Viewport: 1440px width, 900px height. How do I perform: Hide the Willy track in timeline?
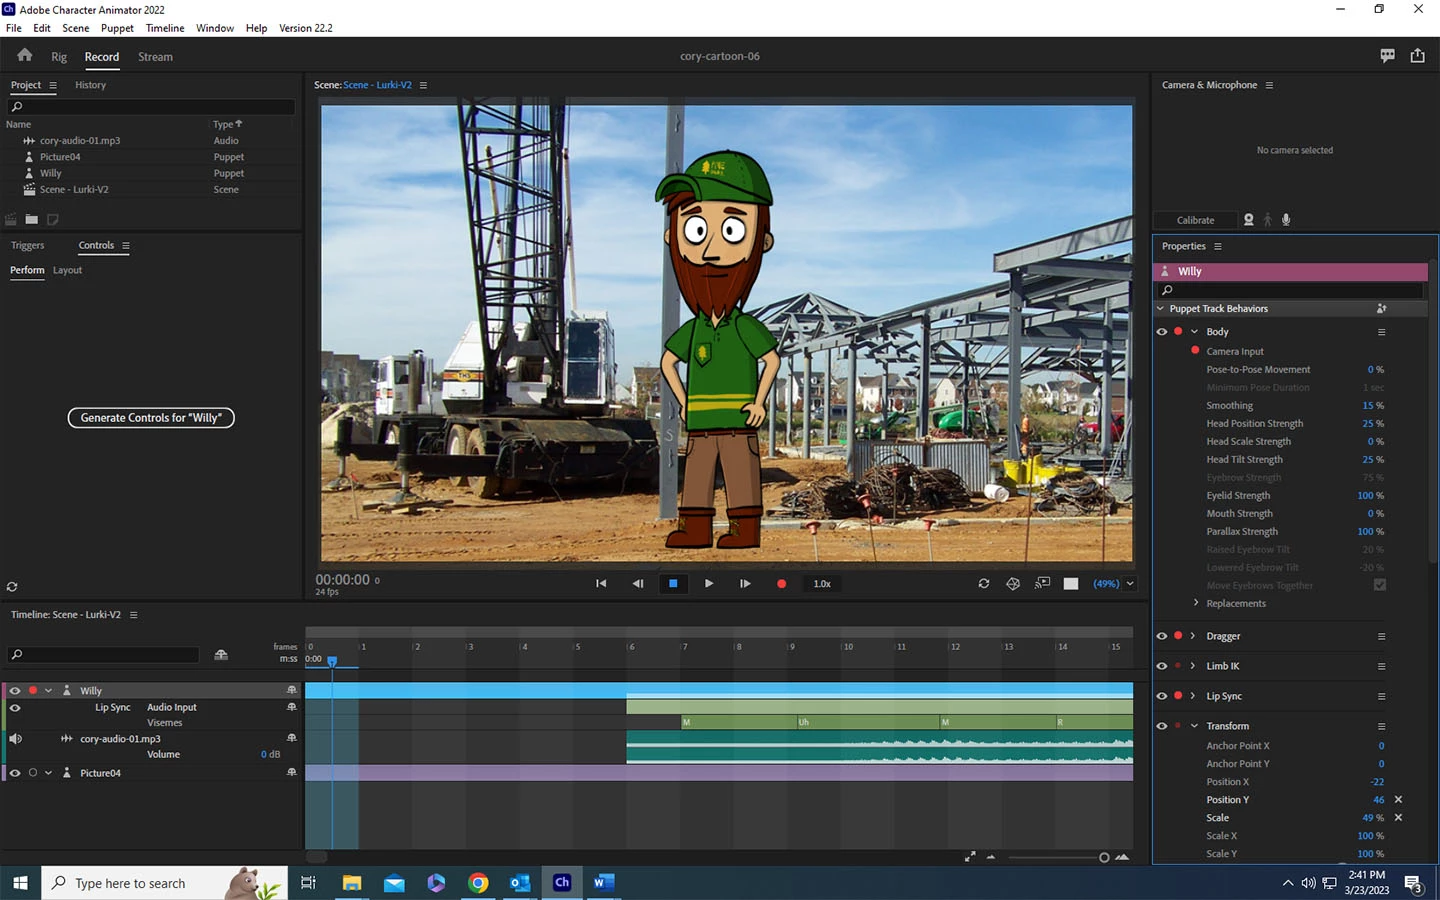15,691
